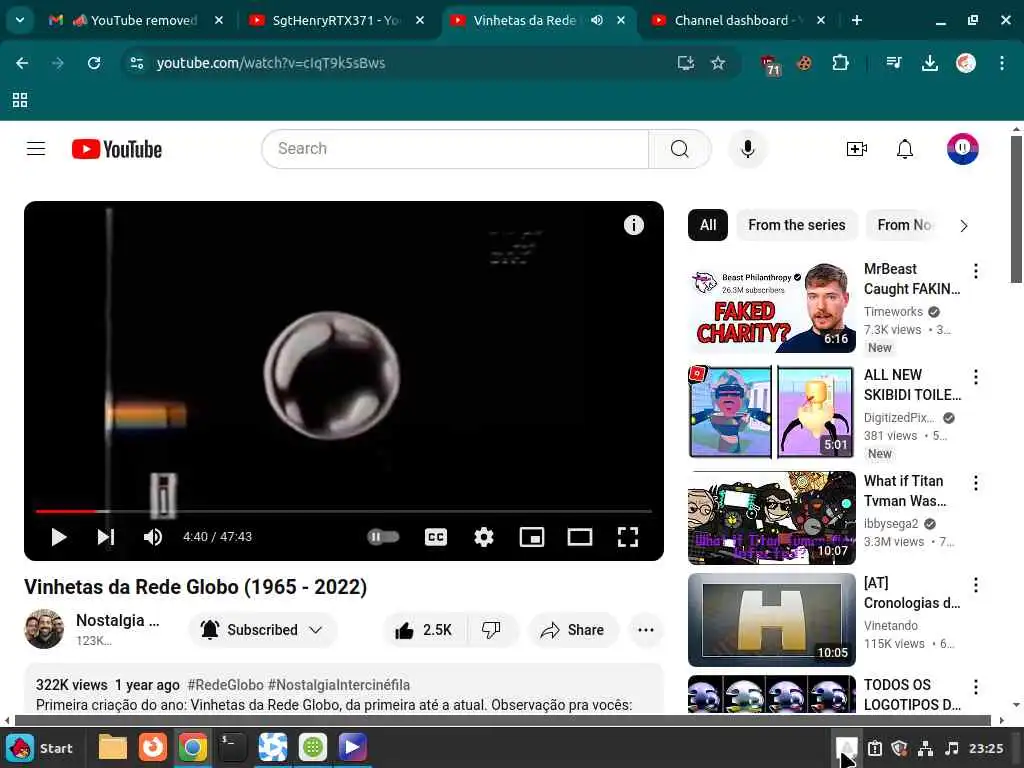Open the Start menu on taskbar

tap(39, 748)
